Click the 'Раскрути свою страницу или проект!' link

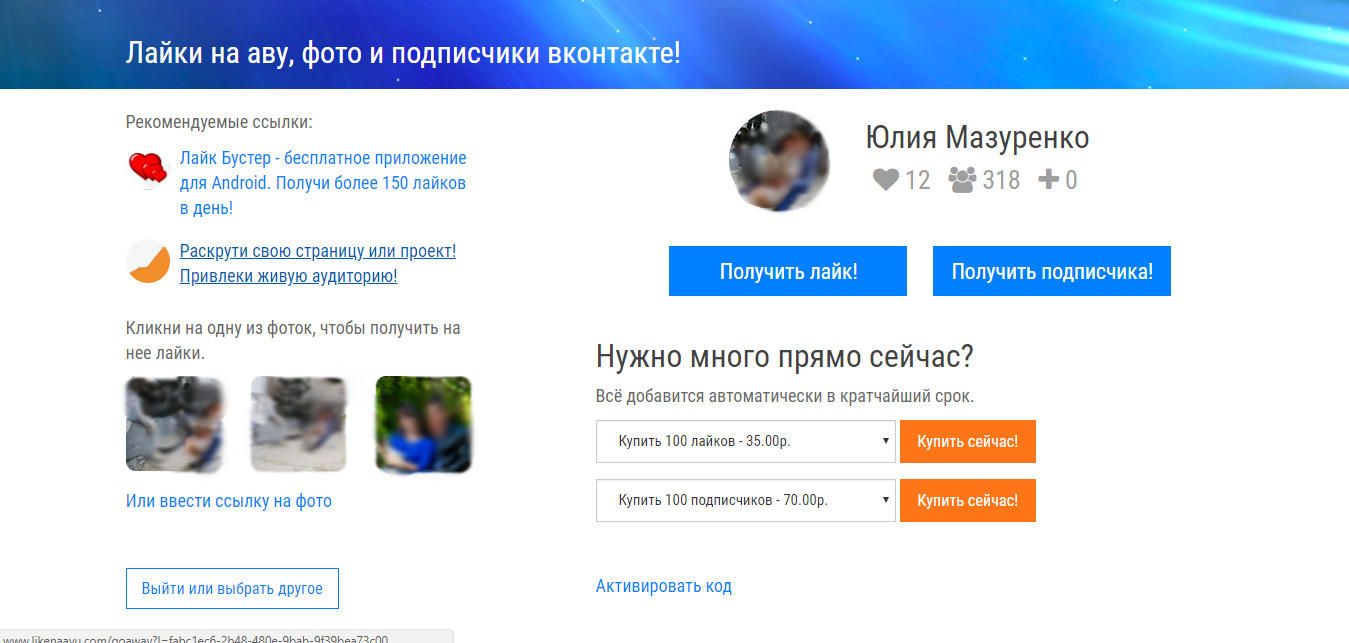click(317, 250)
